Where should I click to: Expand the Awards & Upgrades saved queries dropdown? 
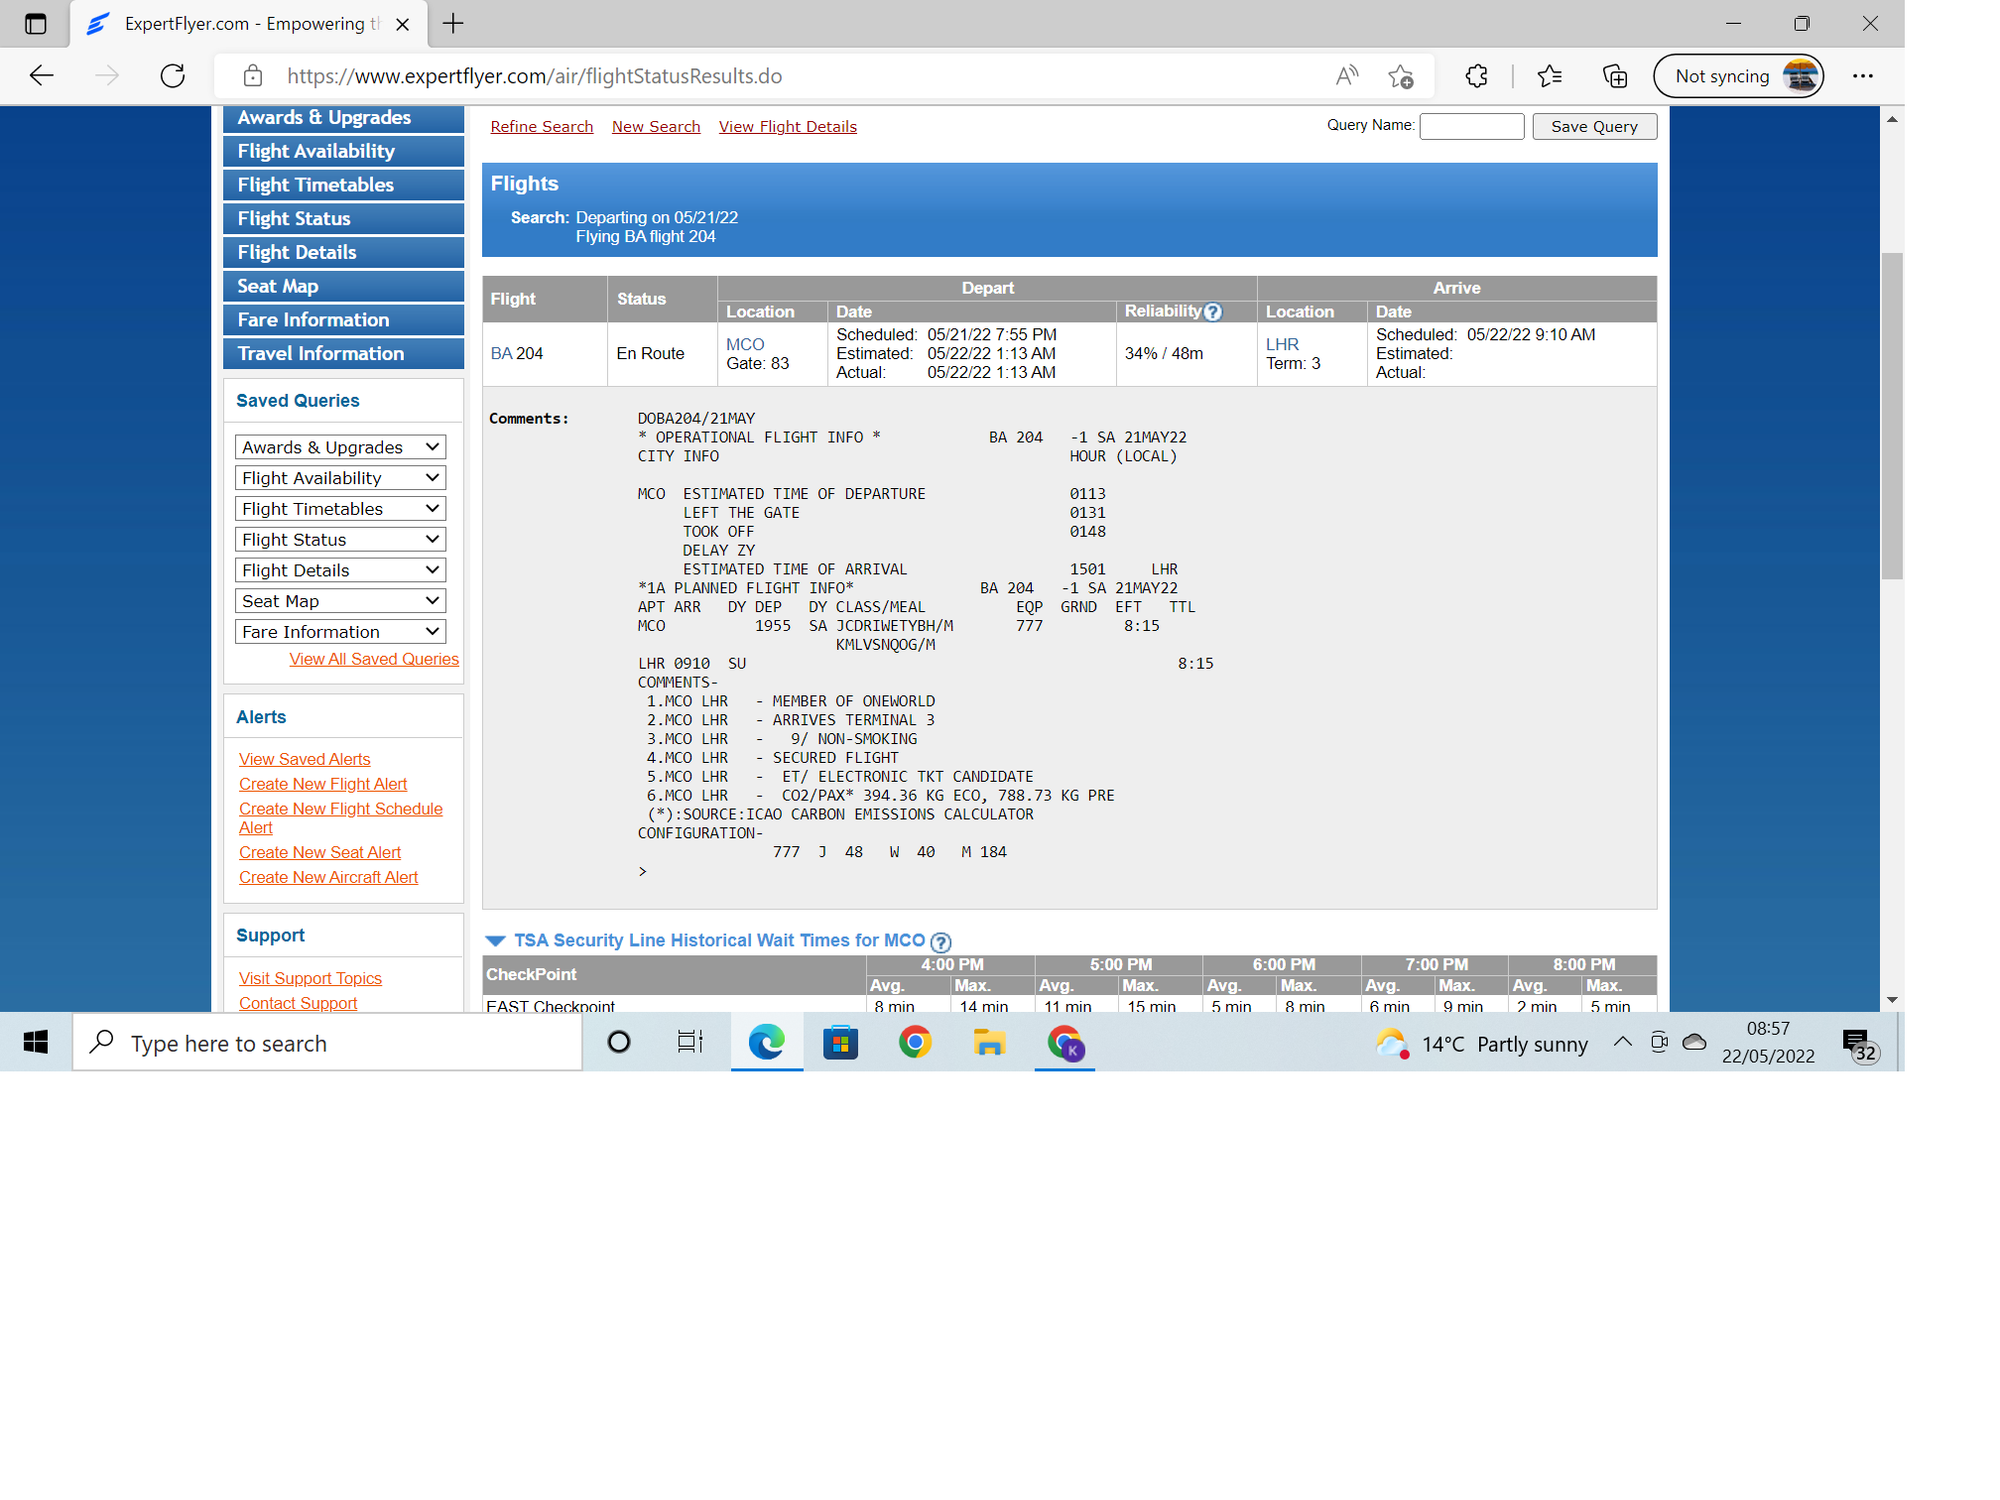point(340,447)
